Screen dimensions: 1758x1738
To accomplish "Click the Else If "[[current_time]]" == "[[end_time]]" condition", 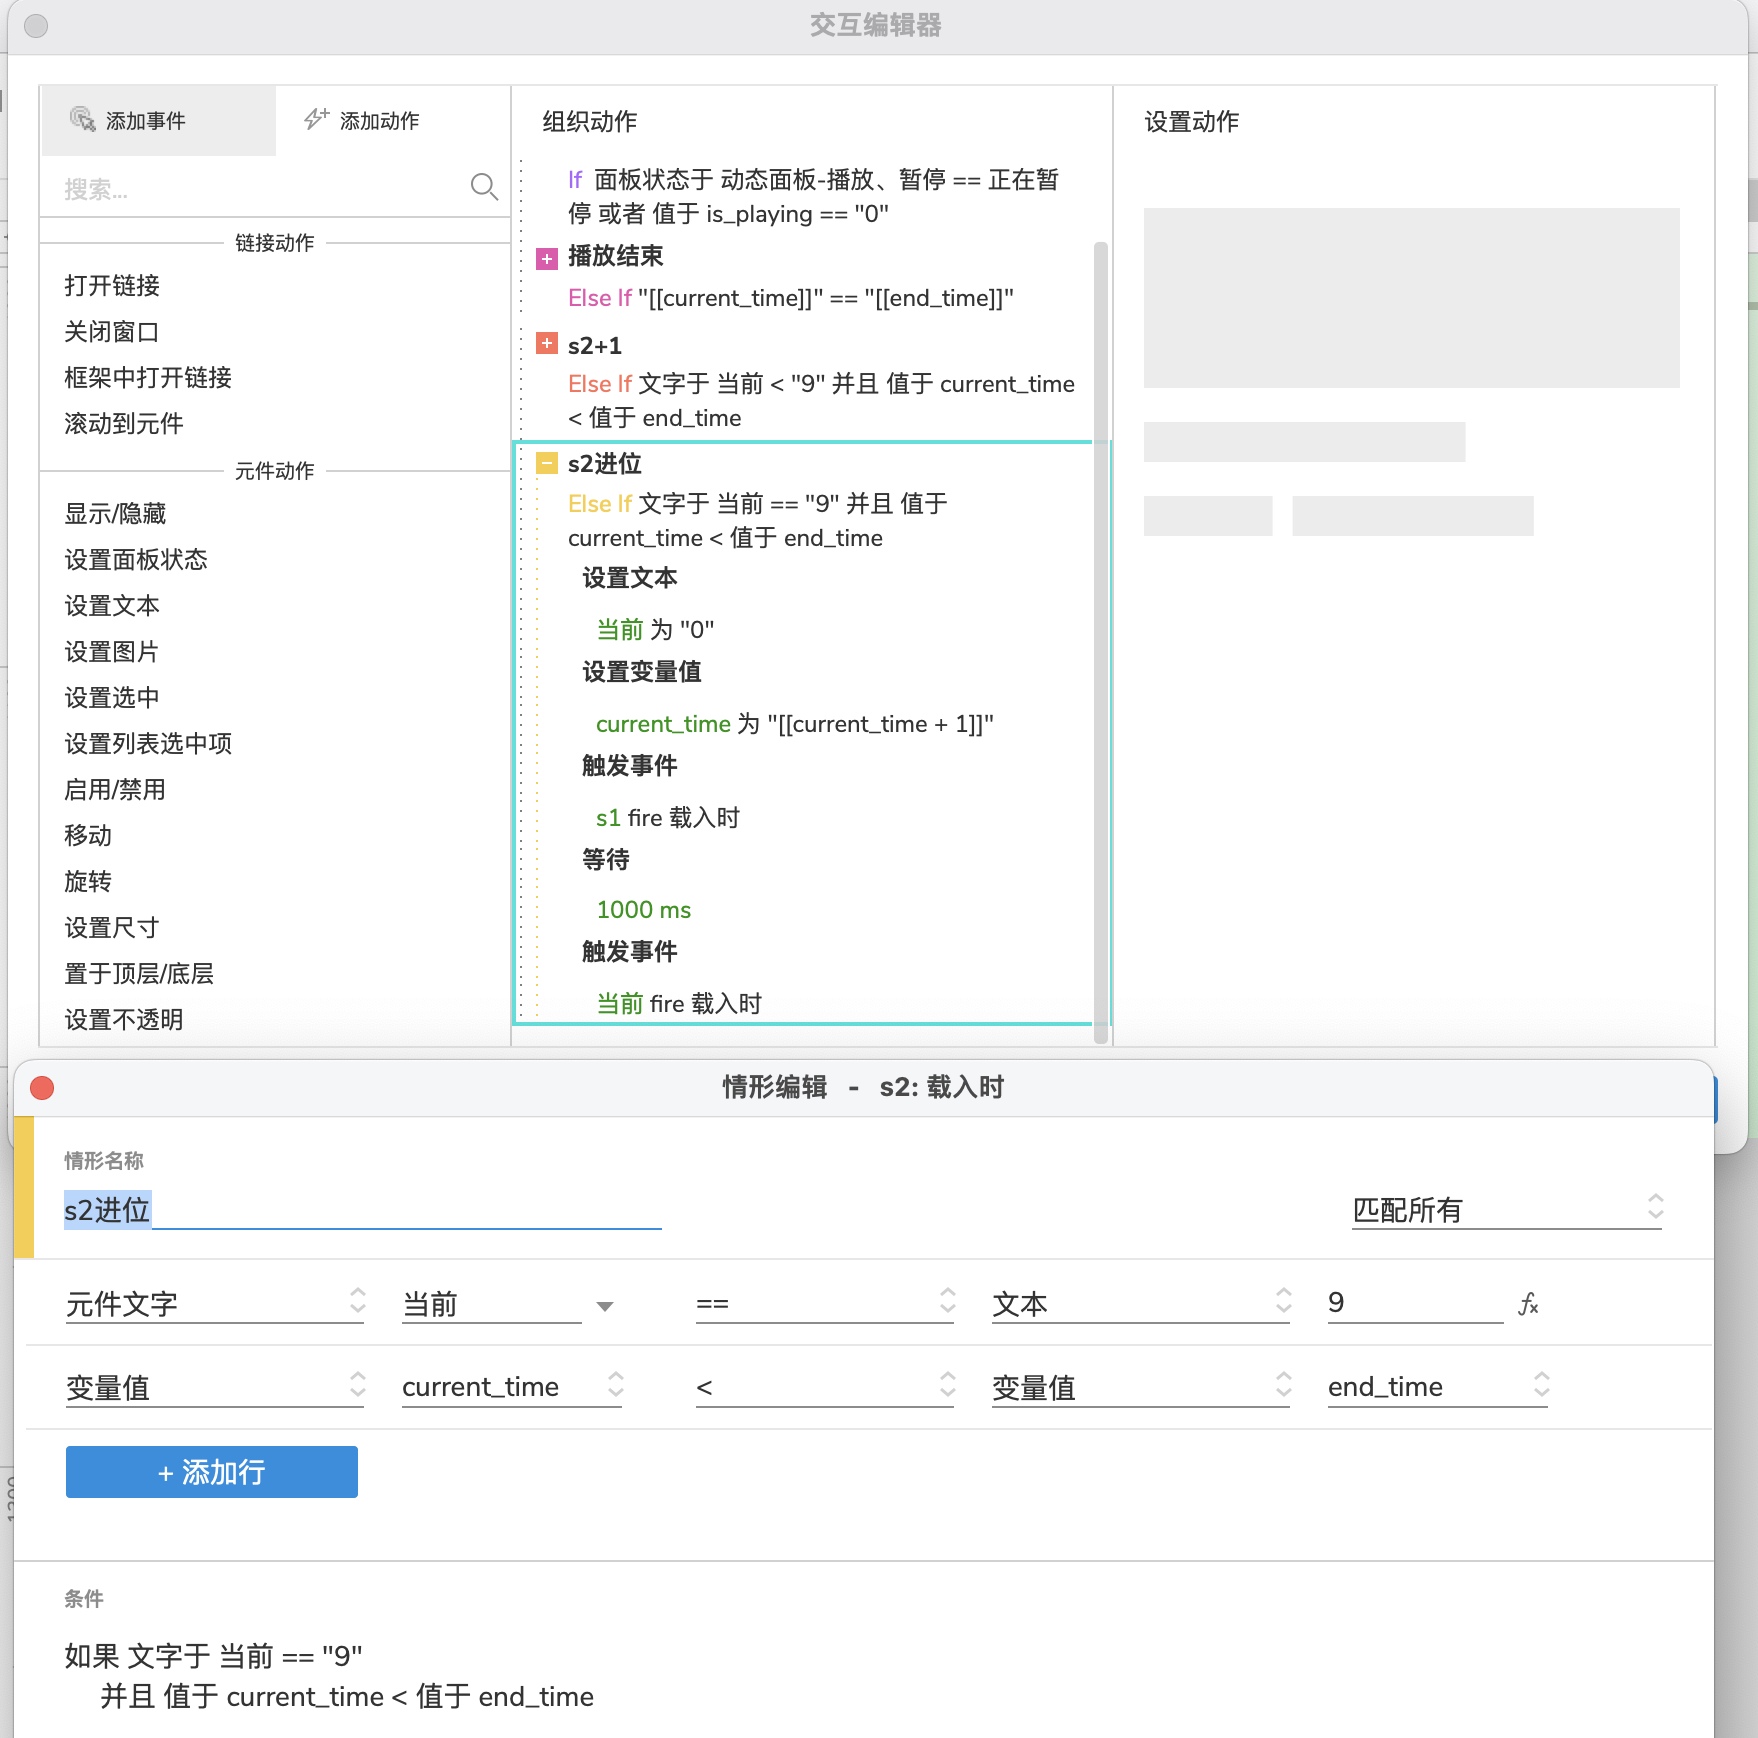I will click(791, 299).
